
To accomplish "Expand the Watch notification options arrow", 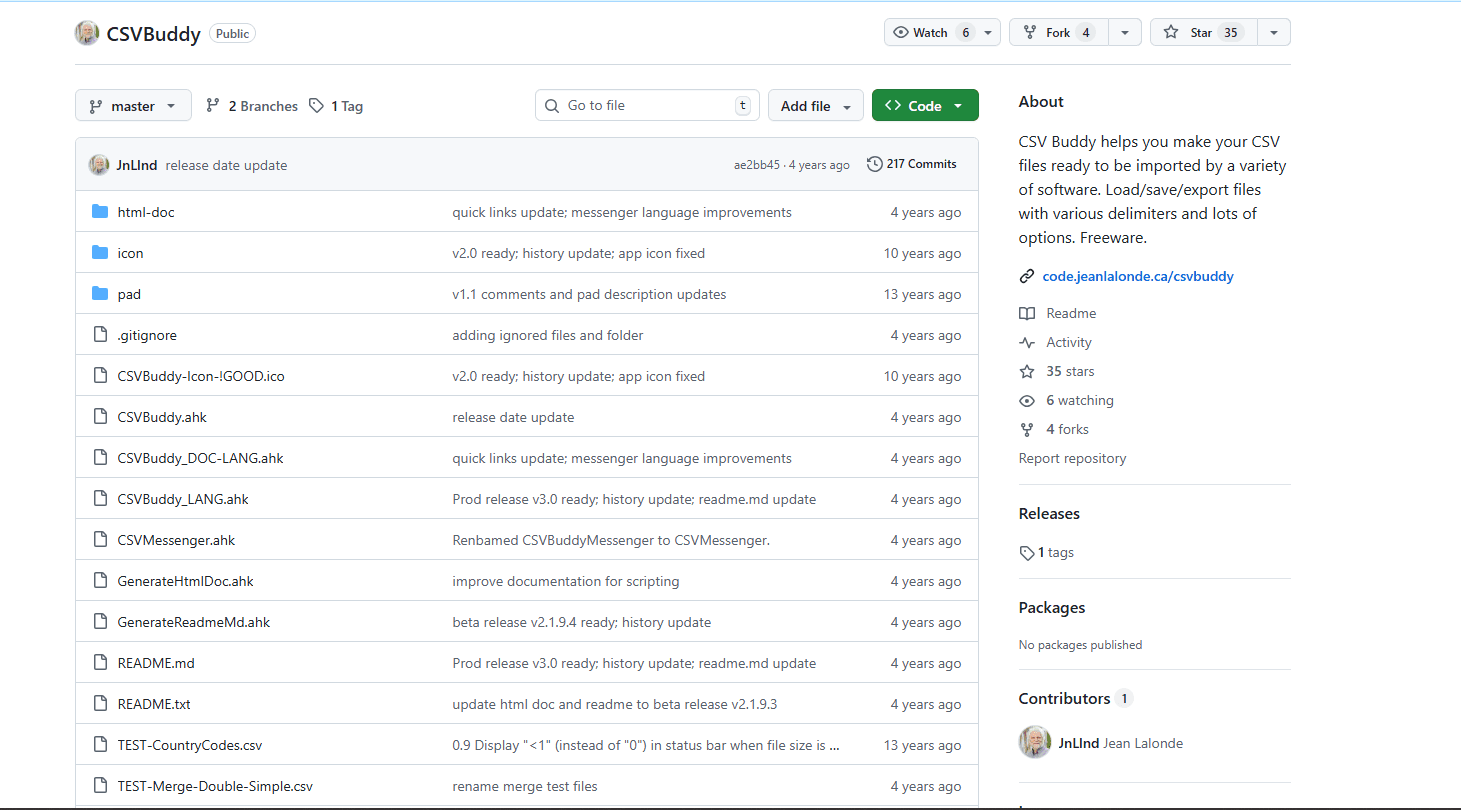I will click(x=990, y=33).
